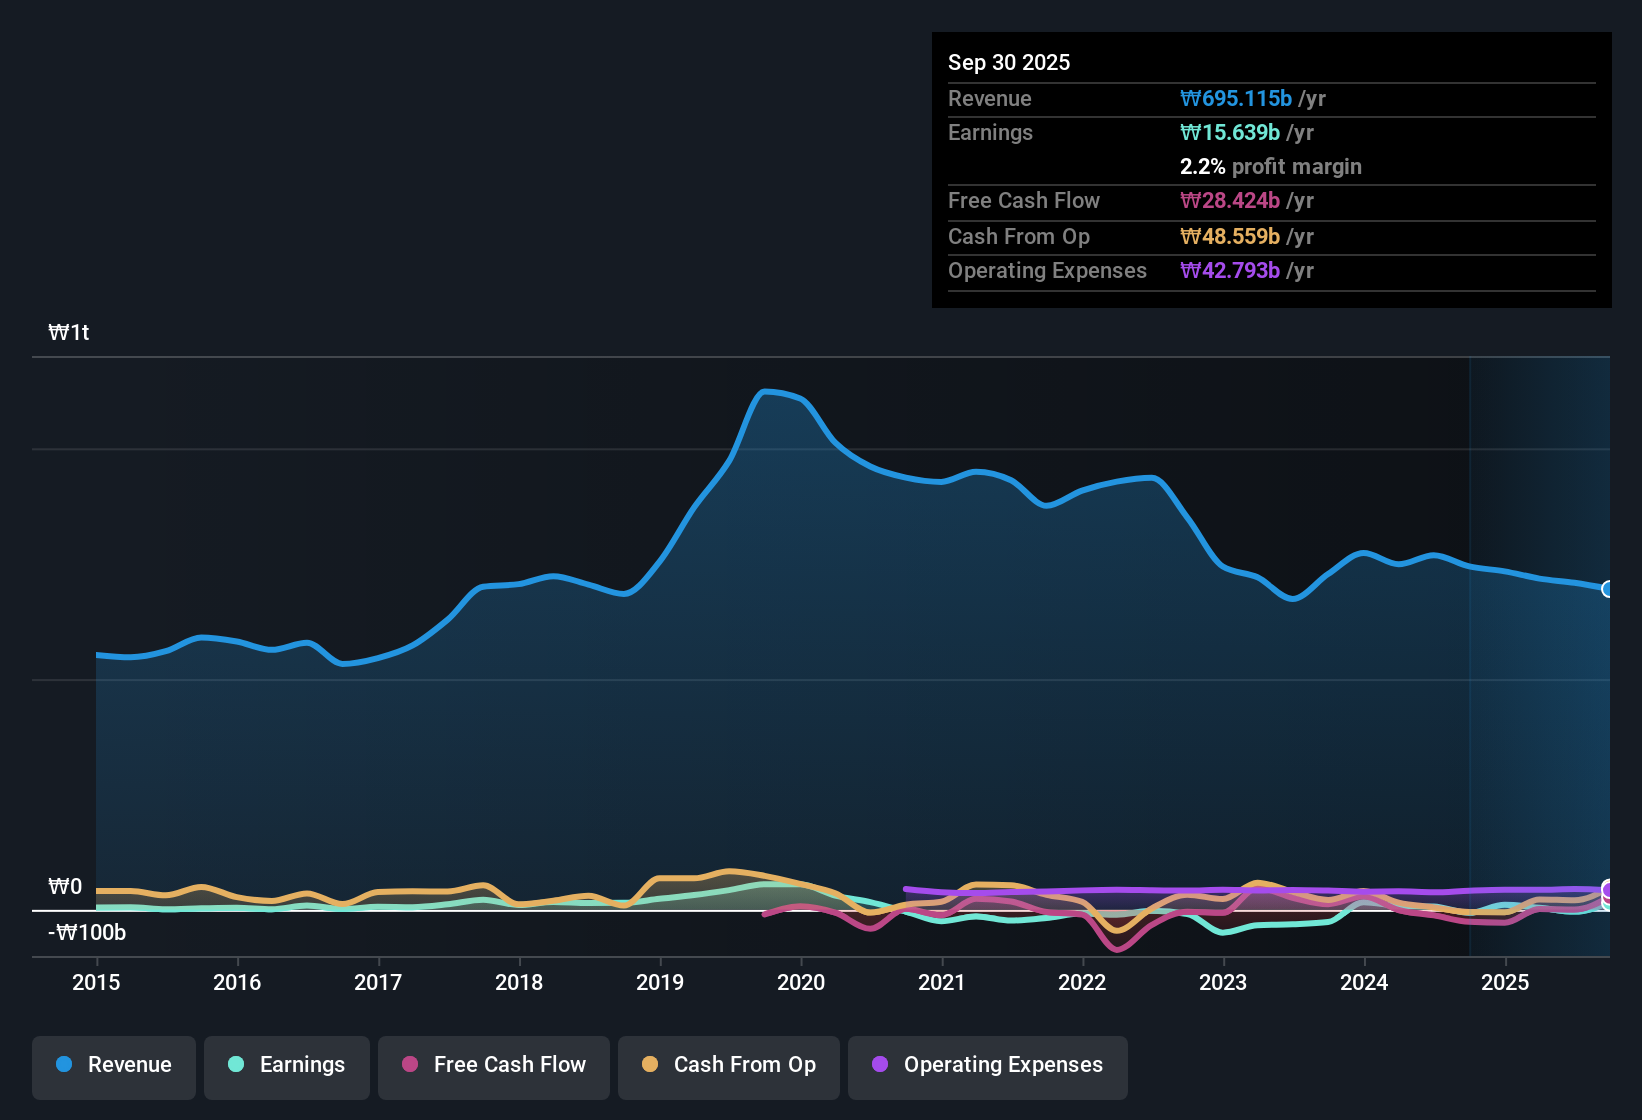1642x1120 pixels.
Task: Click the blue Revenue legend dot
Action: tap(64, 1065)
